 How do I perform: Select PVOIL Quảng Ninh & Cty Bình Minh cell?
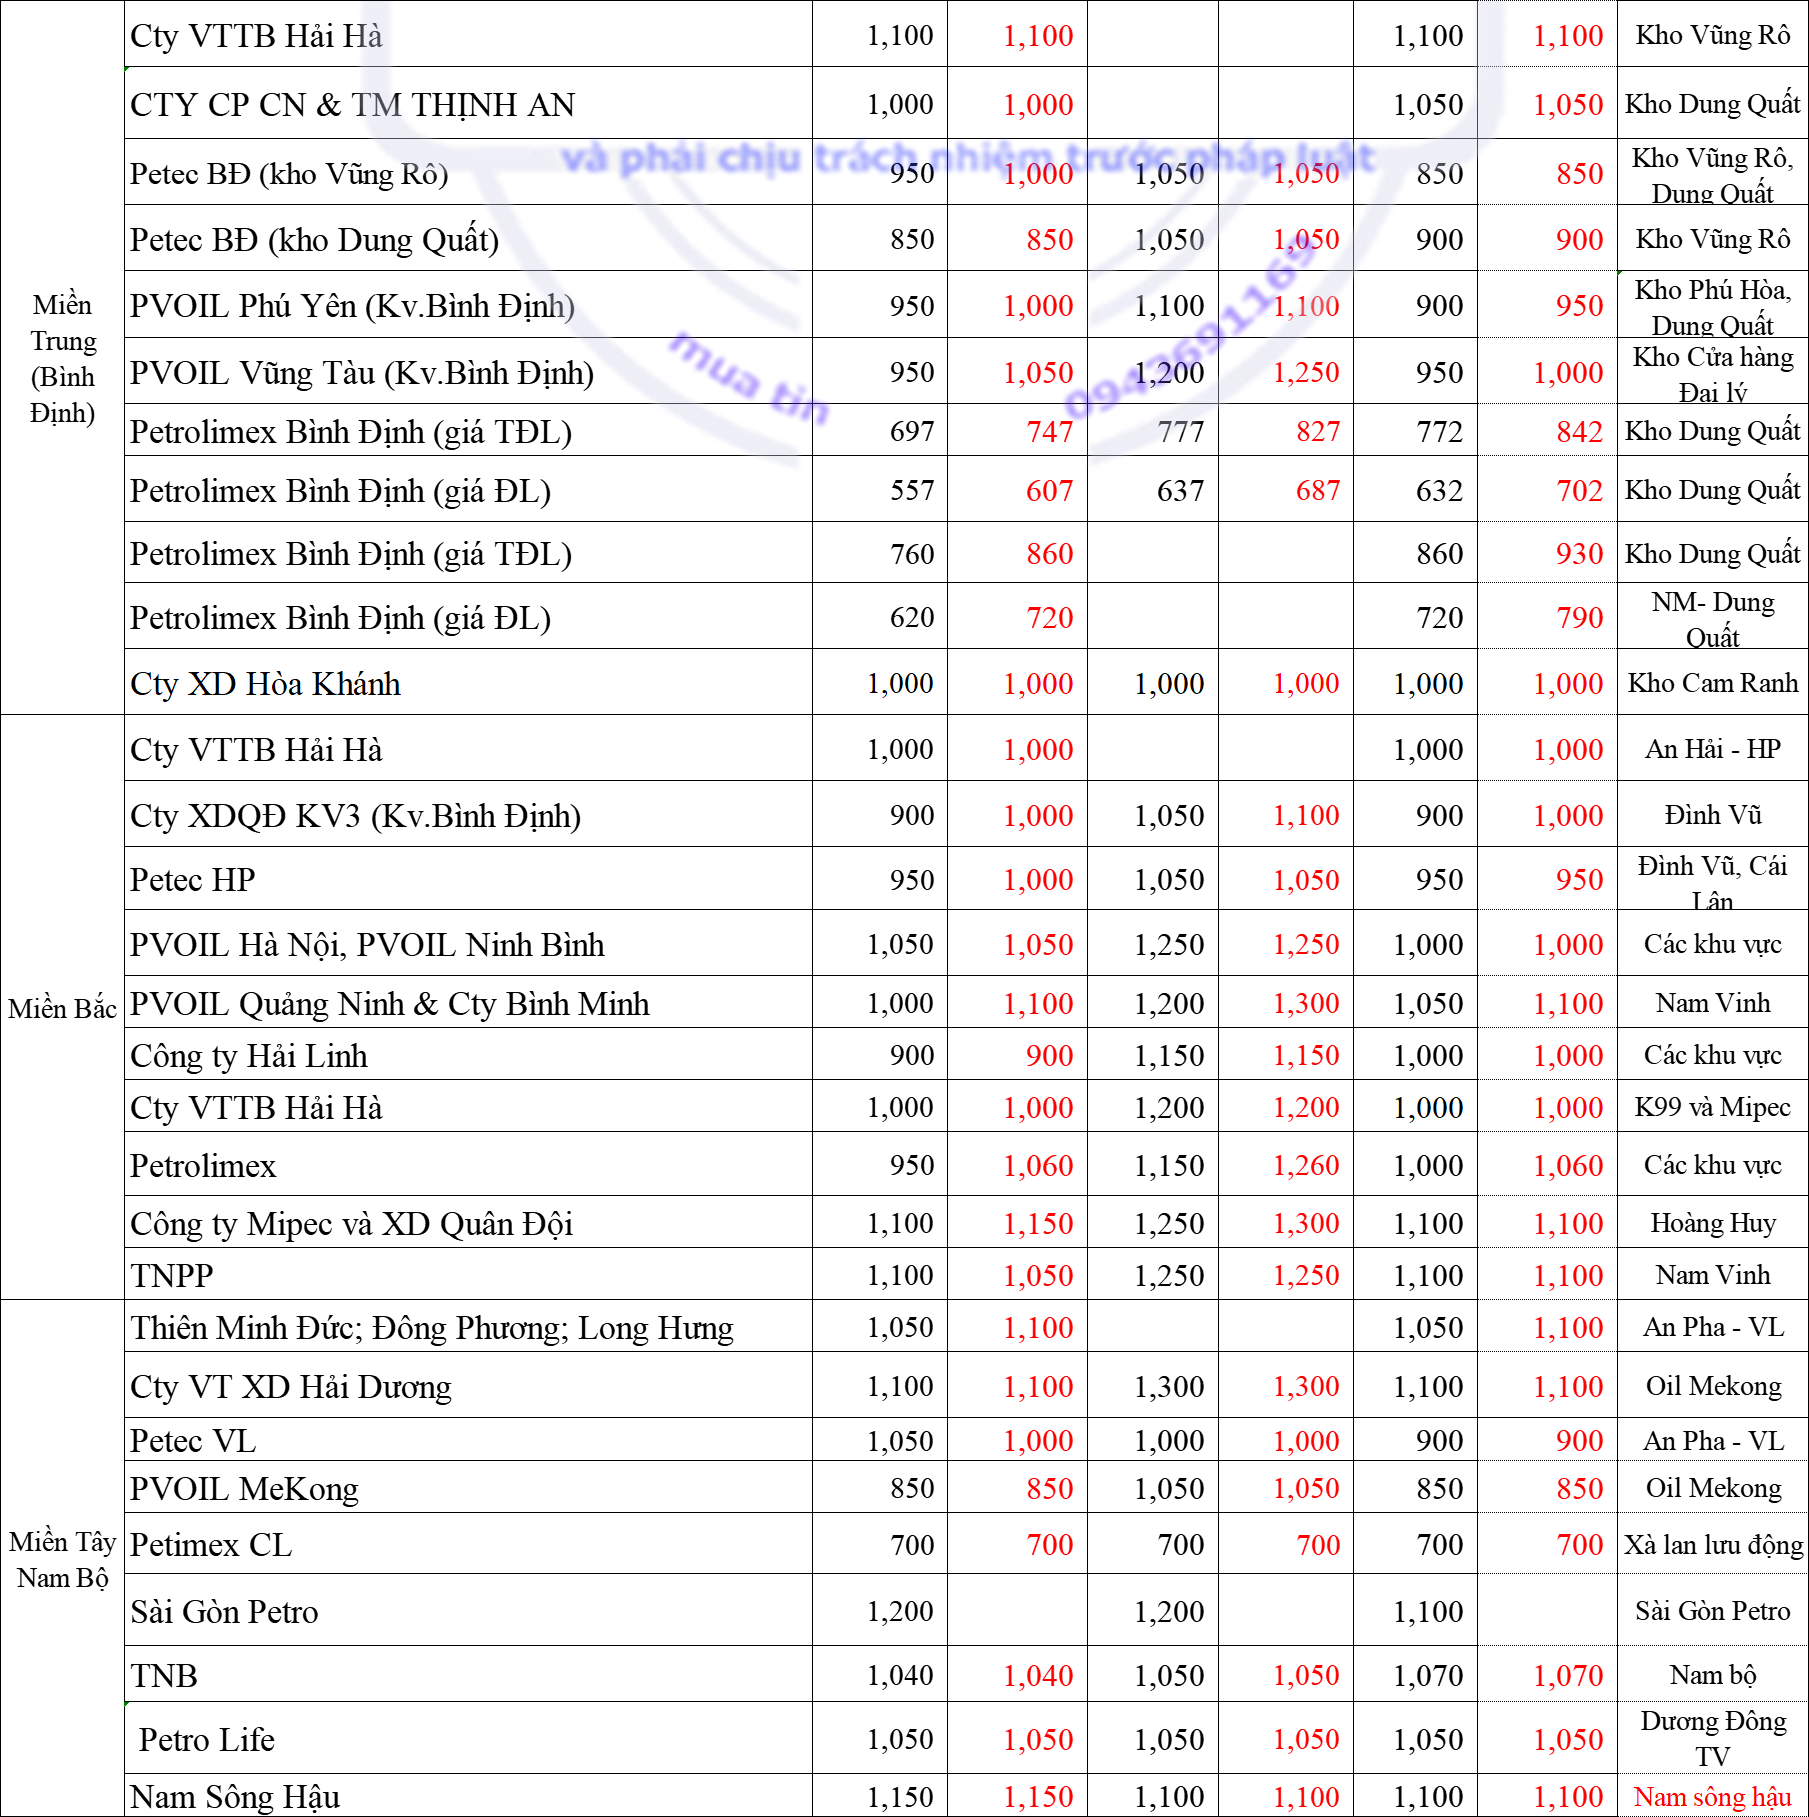468,1003
